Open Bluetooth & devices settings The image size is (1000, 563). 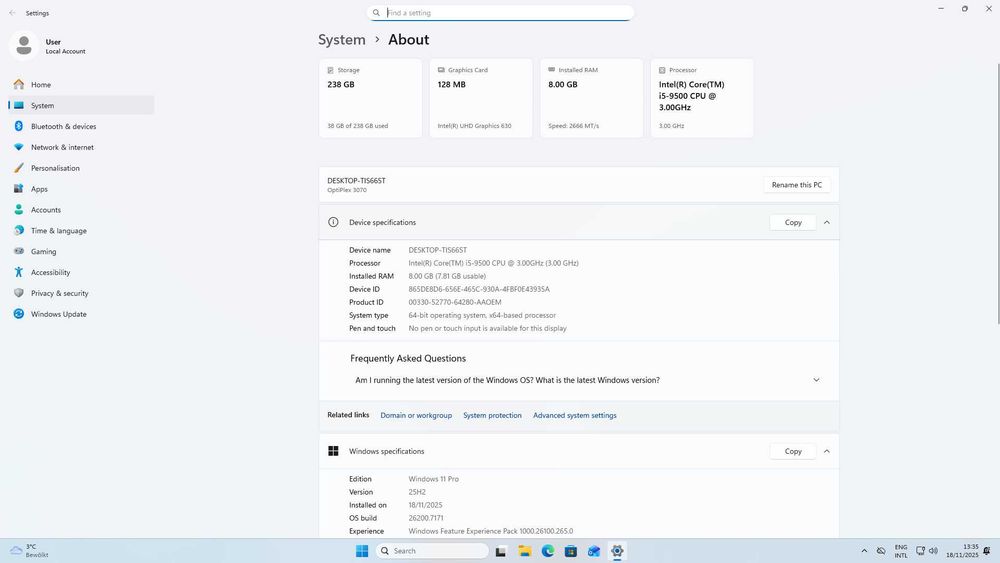81,126
